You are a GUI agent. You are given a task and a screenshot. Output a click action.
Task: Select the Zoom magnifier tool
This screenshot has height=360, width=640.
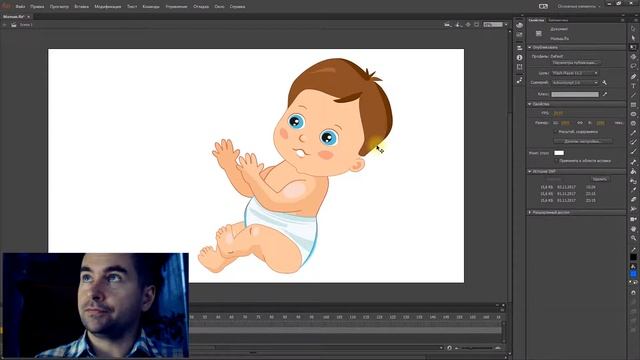(x=633, y=238)
